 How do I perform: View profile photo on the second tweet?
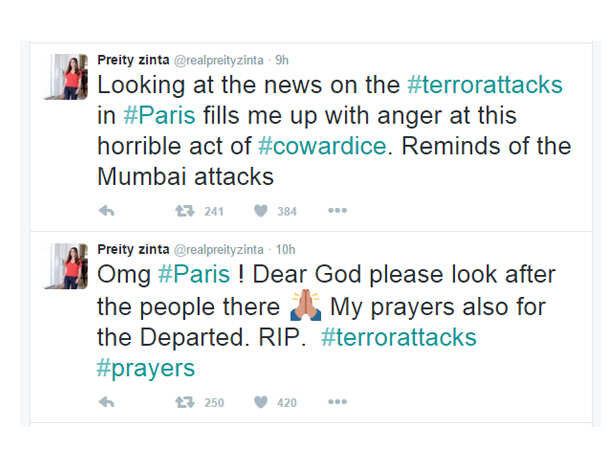click(x=66, y=266)
